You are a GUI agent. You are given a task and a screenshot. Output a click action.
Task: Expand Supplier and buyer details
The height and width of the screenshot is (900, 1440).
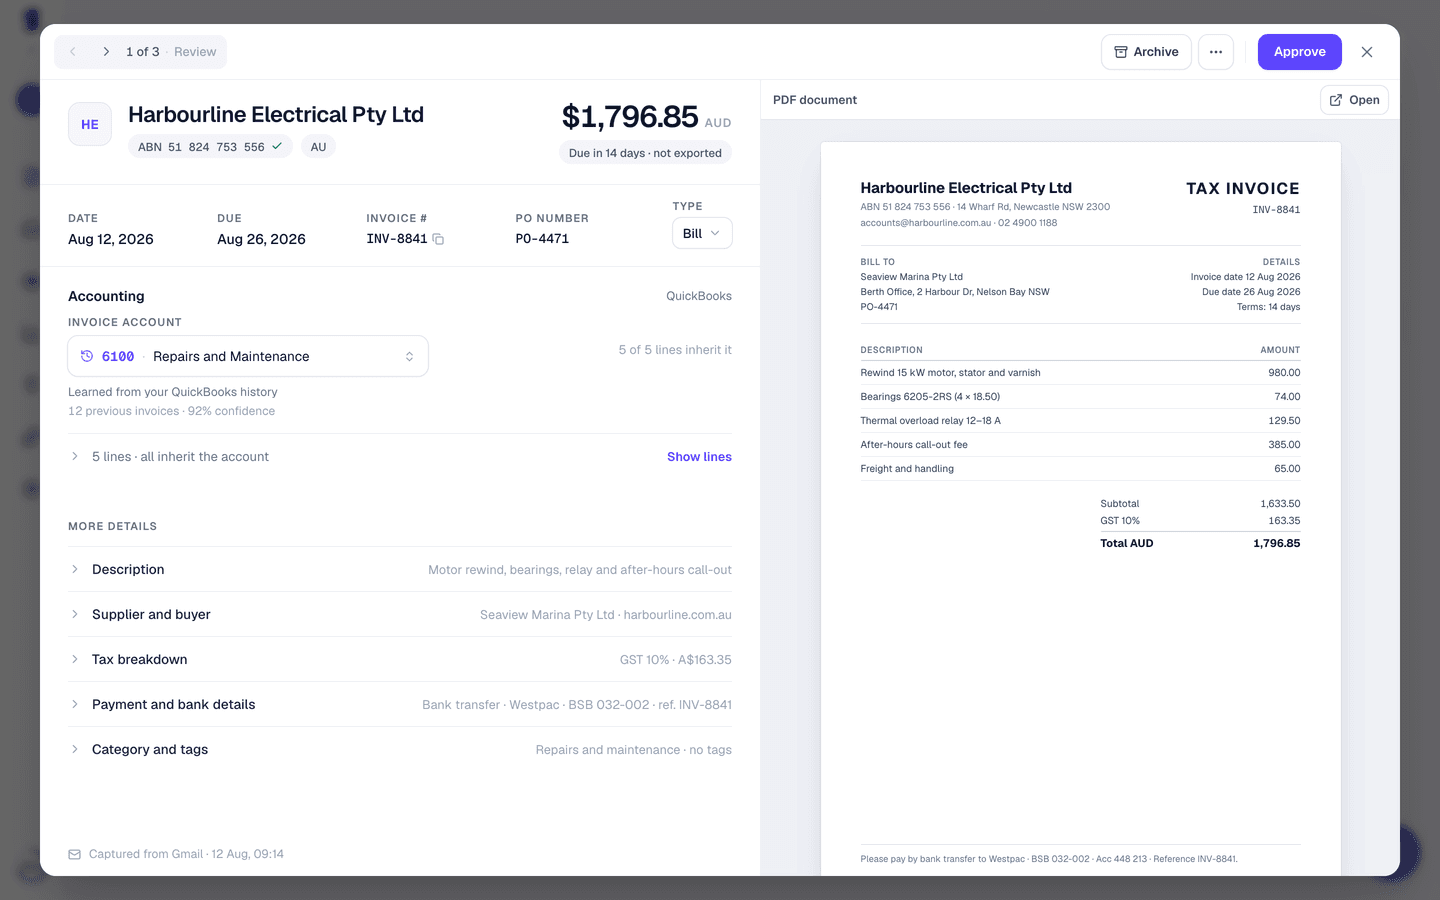(x=400, y=615)
